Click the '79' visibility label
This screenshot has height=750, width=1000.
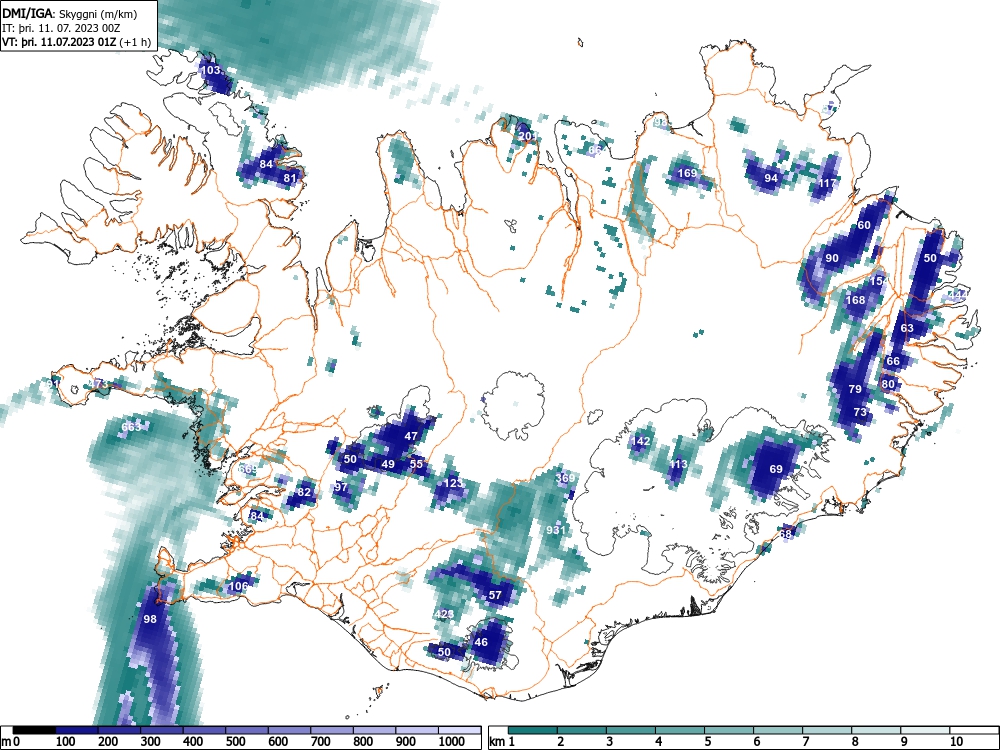click(855, 389)
